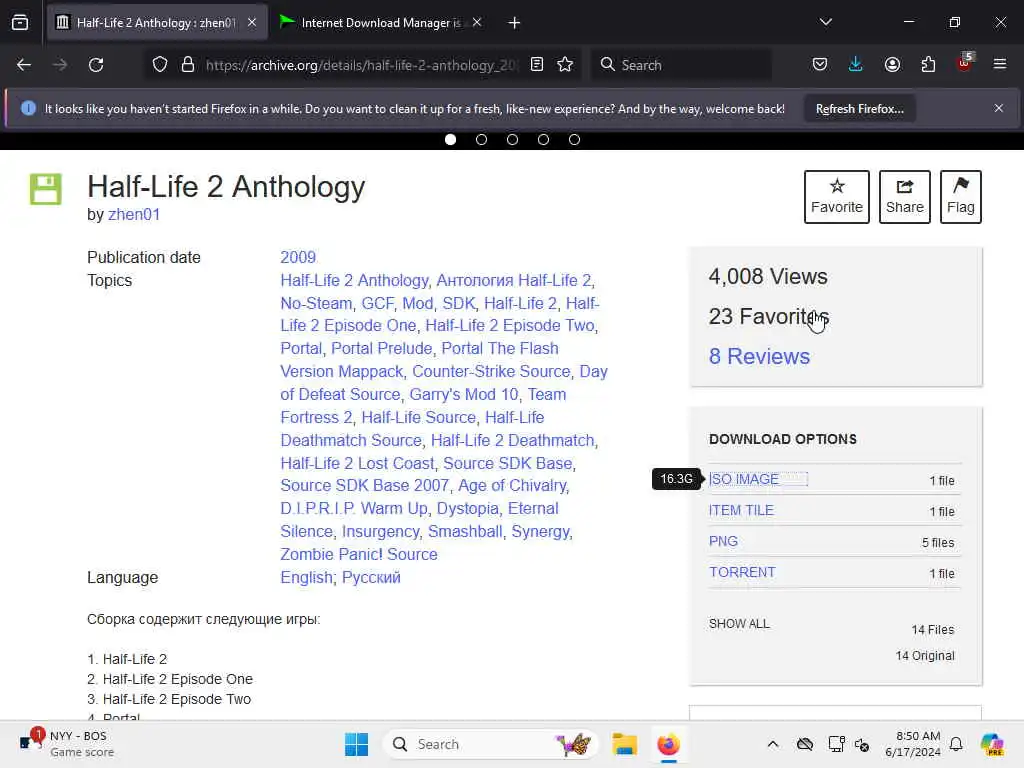Open the Zombie Panic! Source topic link
This screenshot has width=1024, height=768.
[359, 554]
